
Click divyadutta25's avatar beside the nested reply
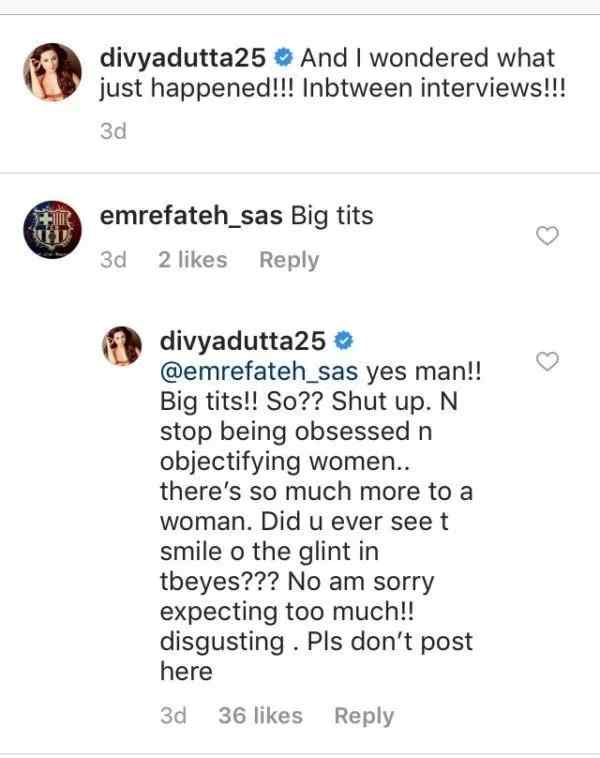(123, 350)
